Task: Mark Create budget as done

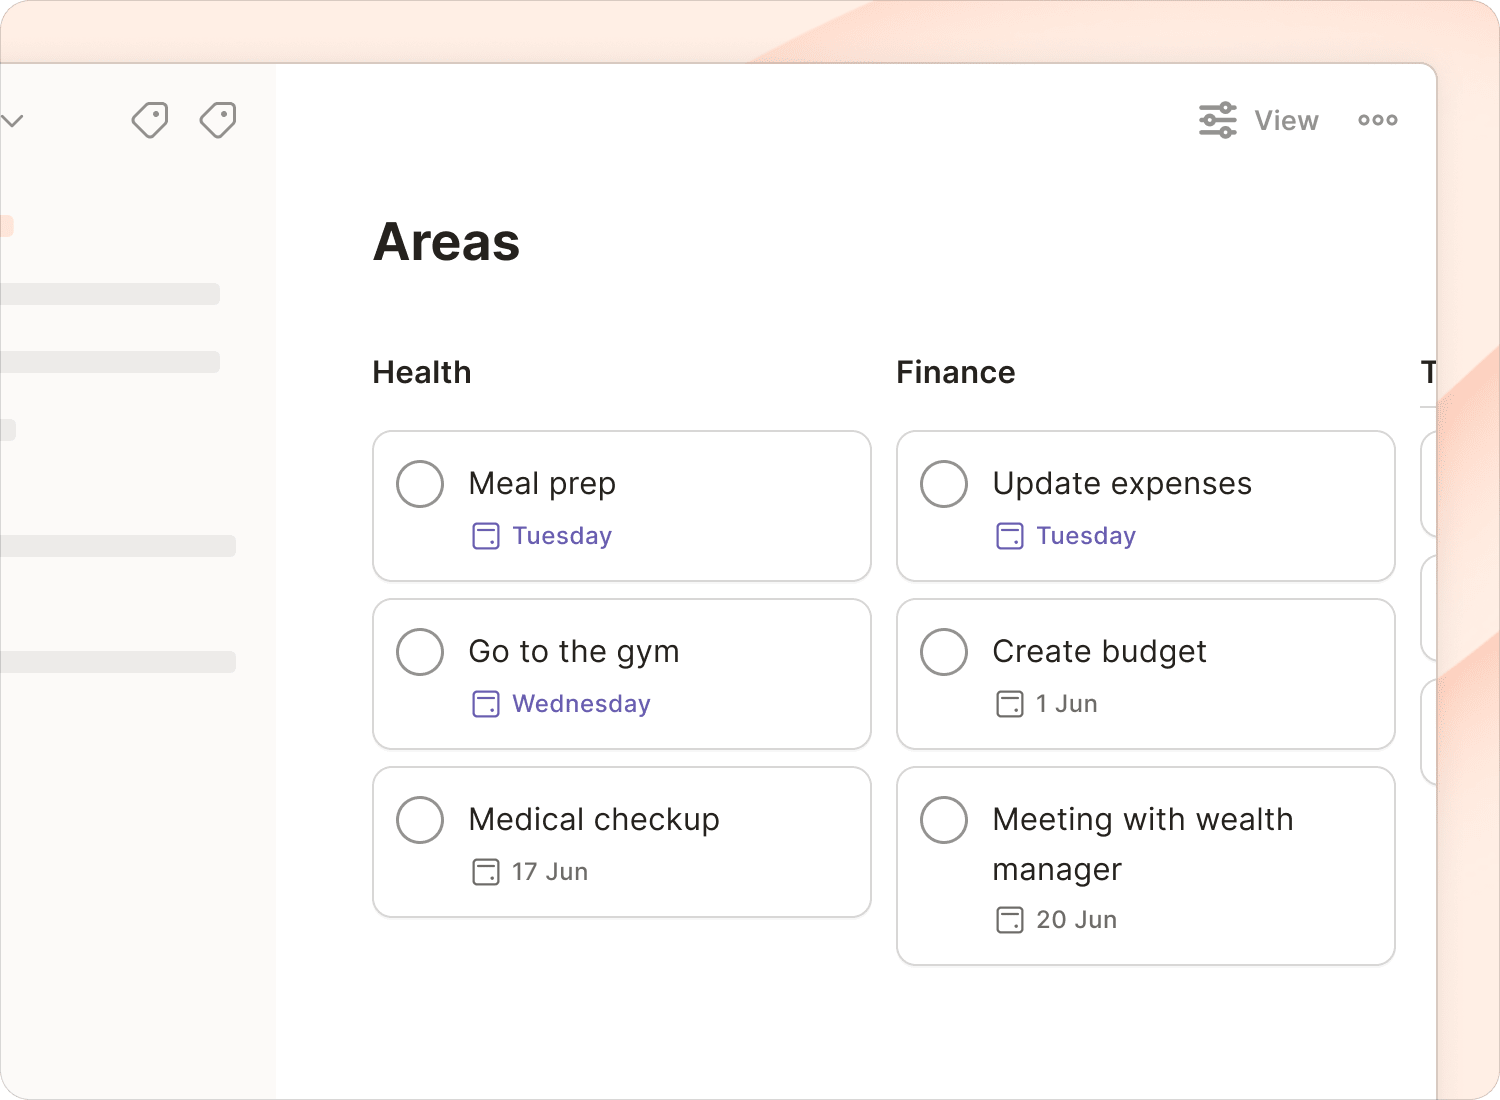Action: [944, 652]
